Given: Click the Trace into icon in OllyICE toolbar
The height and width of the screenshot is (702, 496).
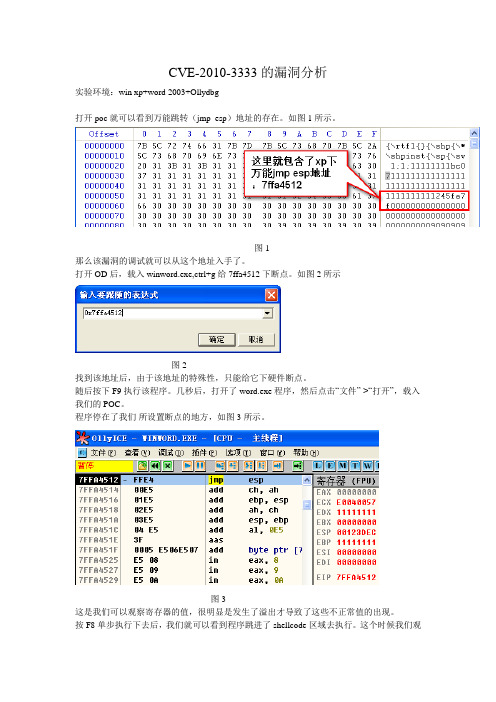Looking at the screenshot, I should pos(248,466).
